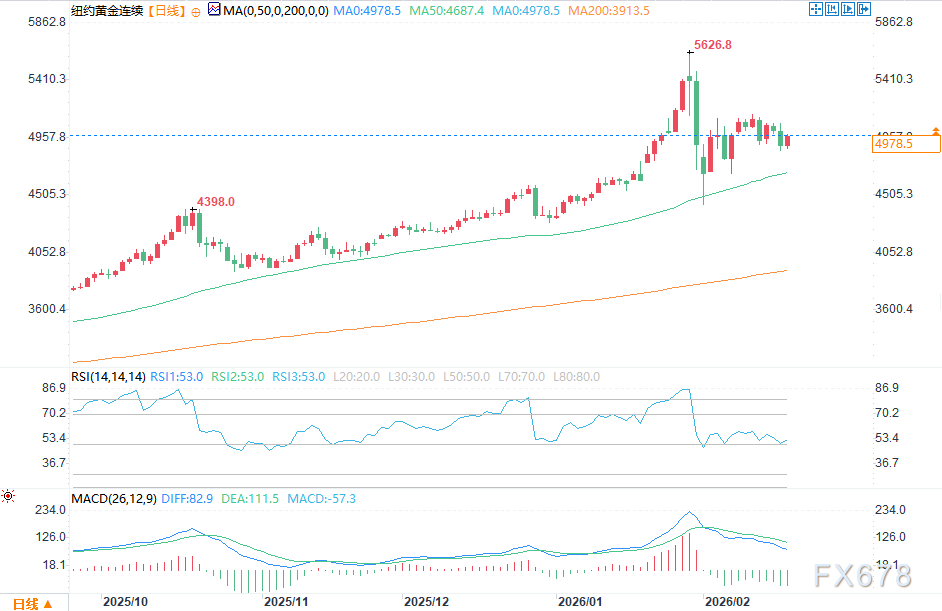
Task: Click the 2025/12 date on the time axis
Action: click(x=425, y=602)
